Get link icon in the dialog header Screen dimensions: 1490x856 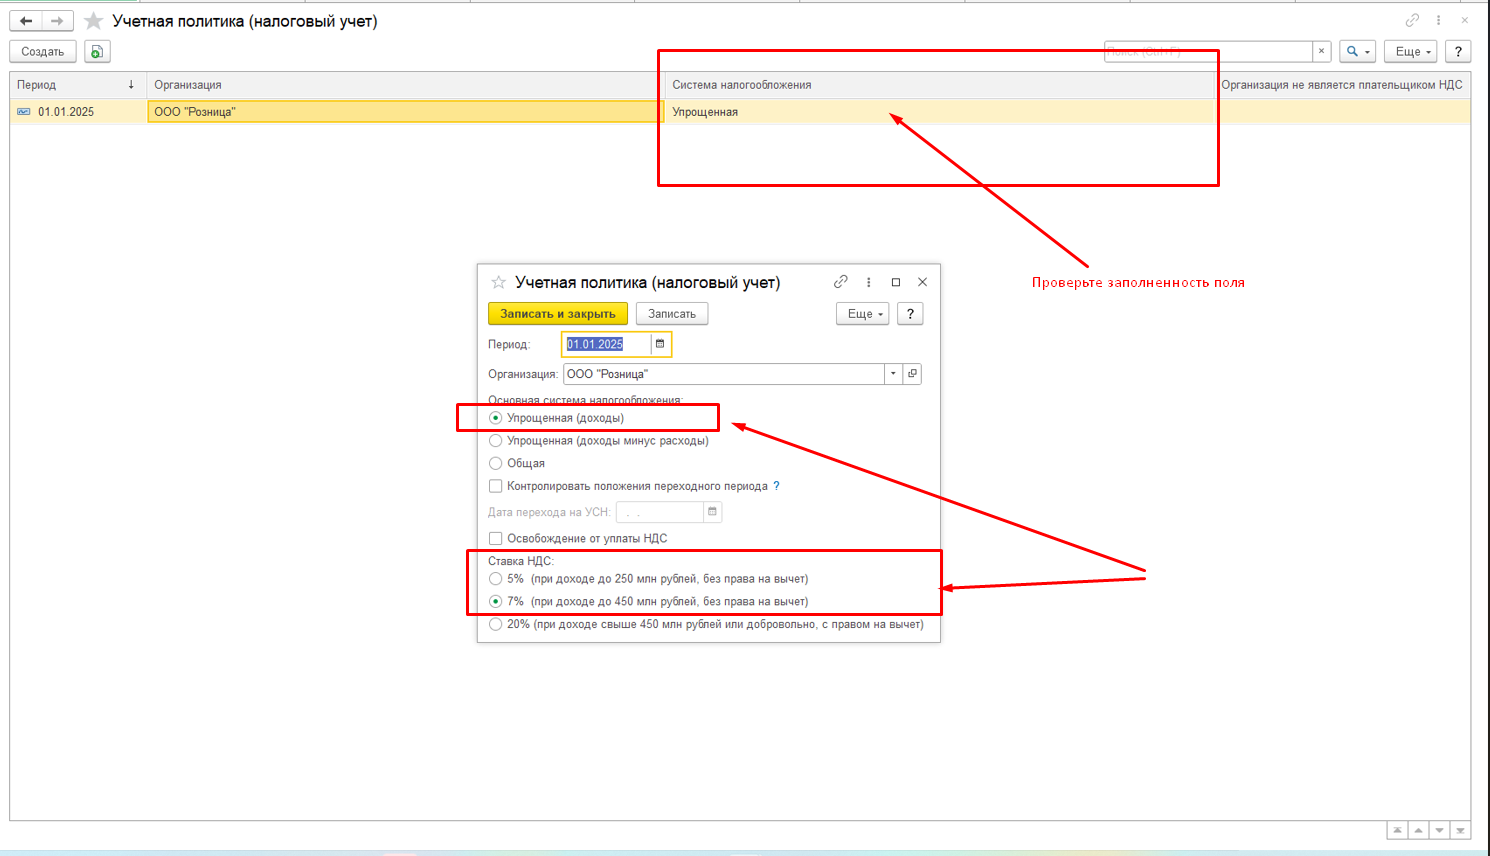841,282
